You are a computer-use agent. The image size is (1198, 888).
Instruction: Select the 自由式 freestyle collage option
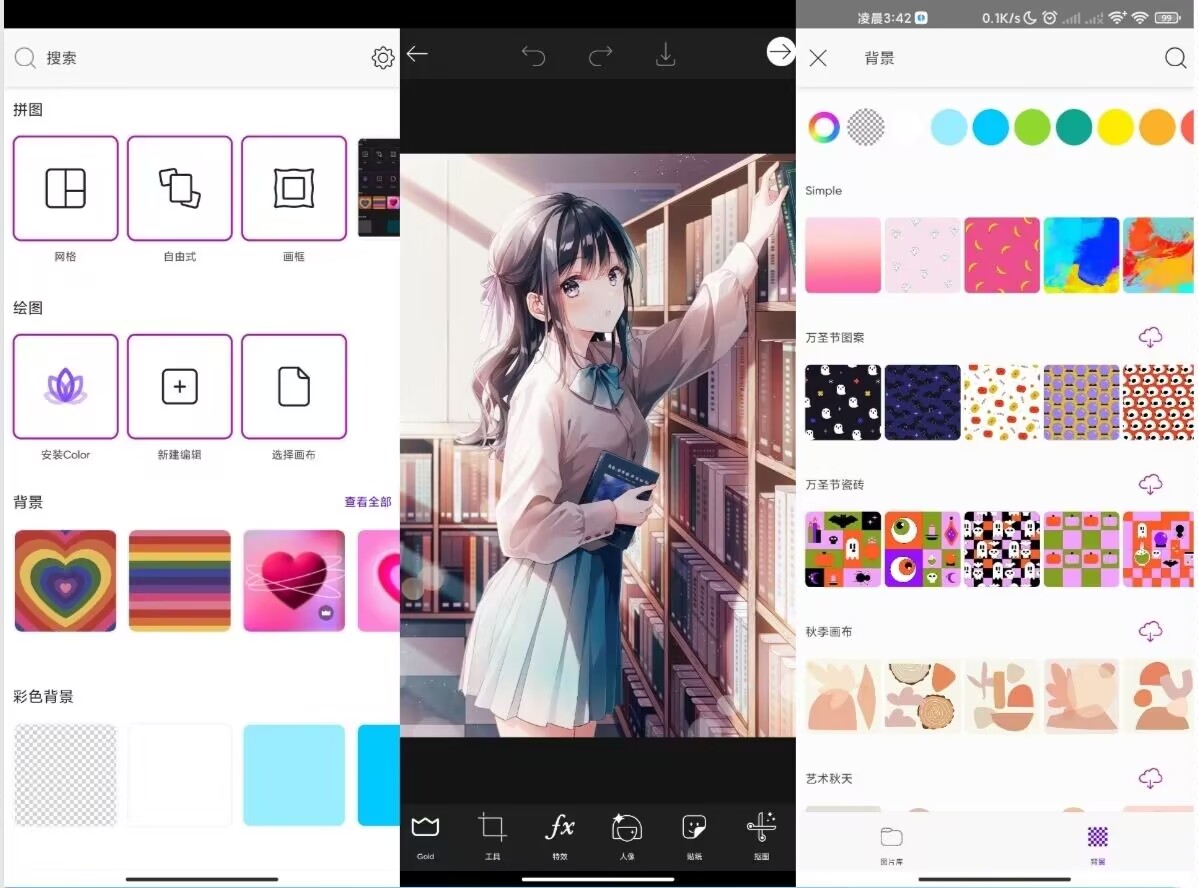point(179,188)
